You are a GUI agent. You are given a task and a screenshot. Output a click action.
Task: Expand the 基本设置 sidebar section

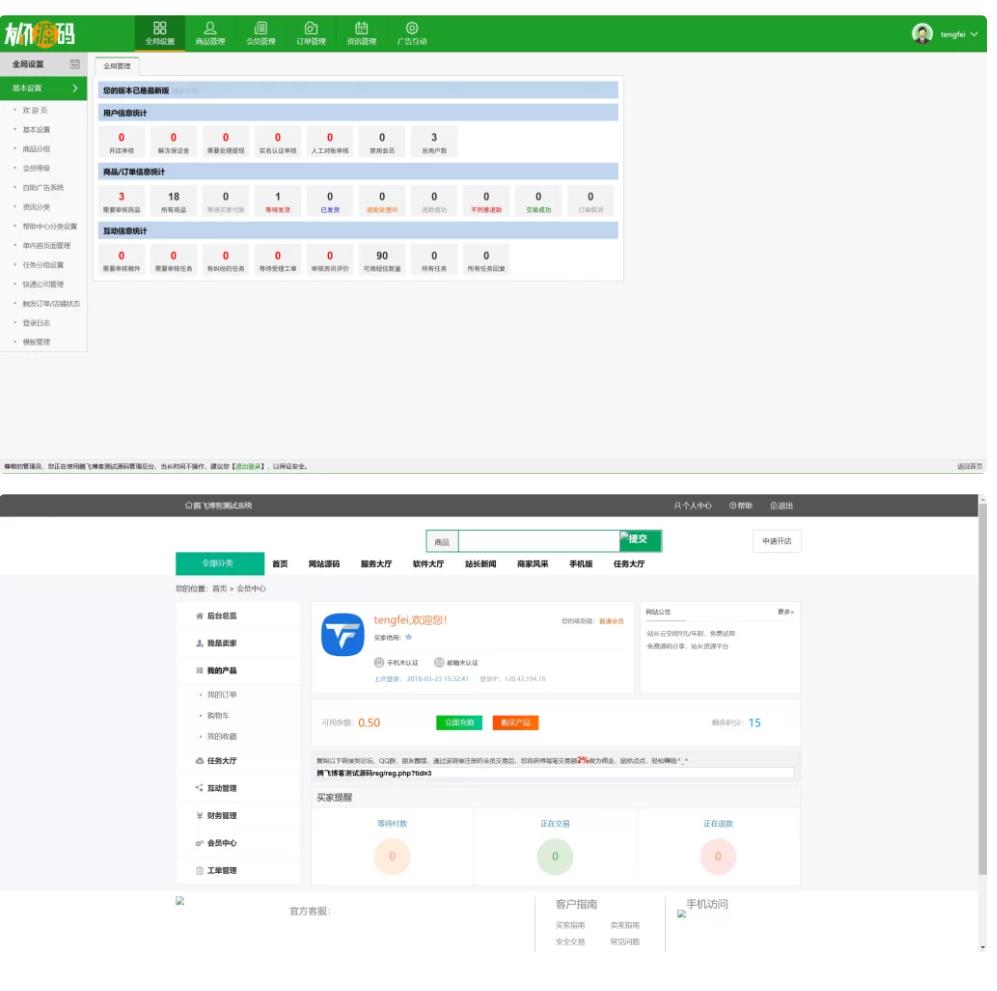[44, 89]
